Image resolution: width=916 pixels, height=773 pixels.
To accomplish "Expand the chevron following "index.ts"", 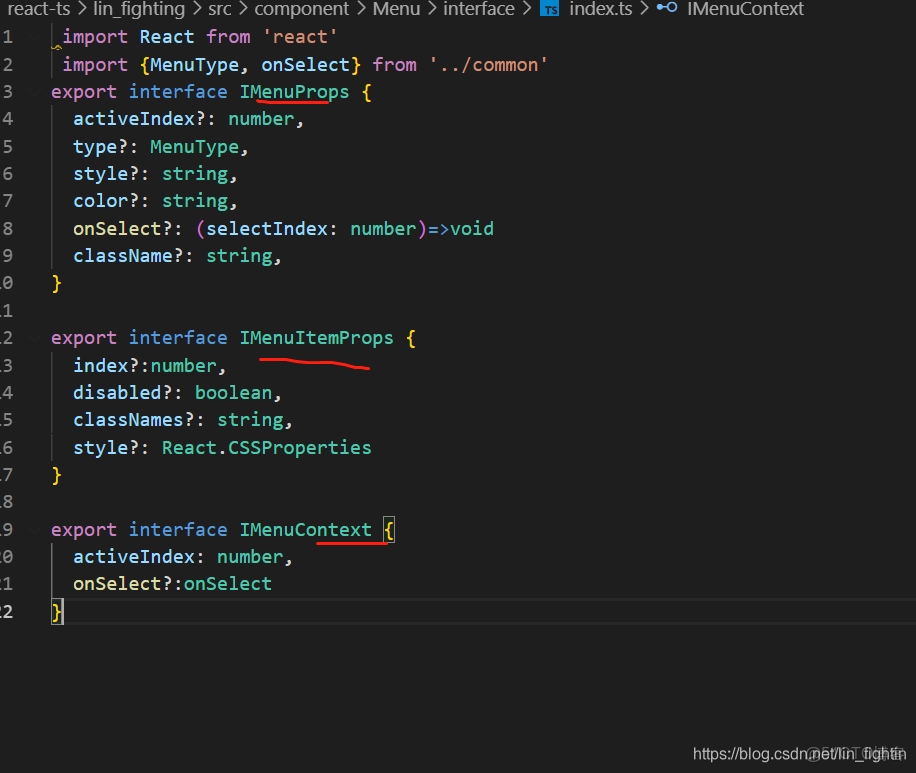I will tap(645, 10).
